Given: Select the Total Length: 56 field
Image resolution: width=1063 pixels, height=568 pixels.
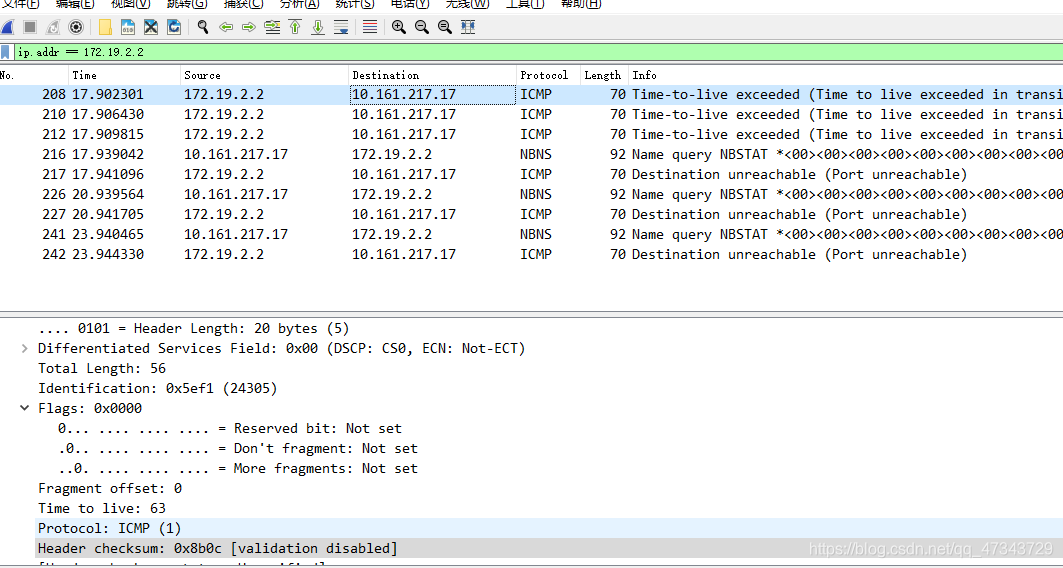Looking at the screenshot, I should tap(102, 369).
